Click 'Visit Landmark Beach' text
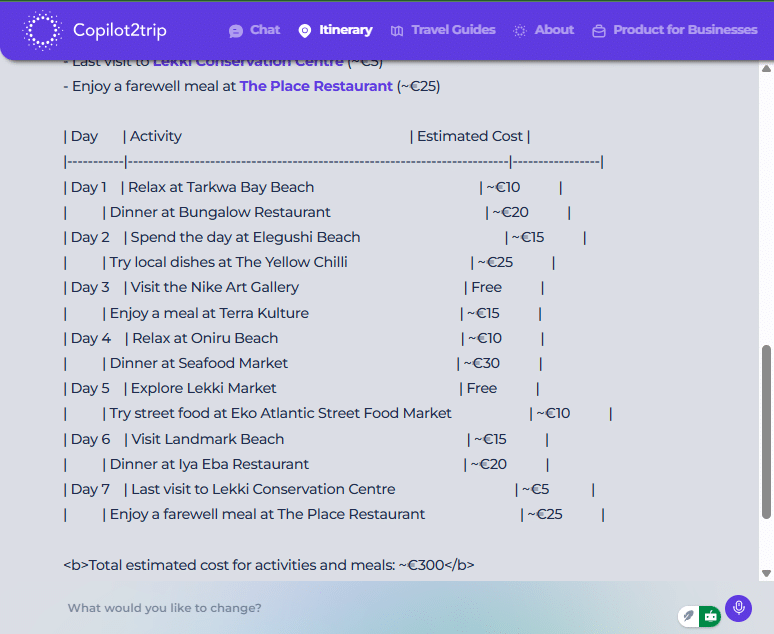This screenshot has height=634, width=774. [208, 439]
